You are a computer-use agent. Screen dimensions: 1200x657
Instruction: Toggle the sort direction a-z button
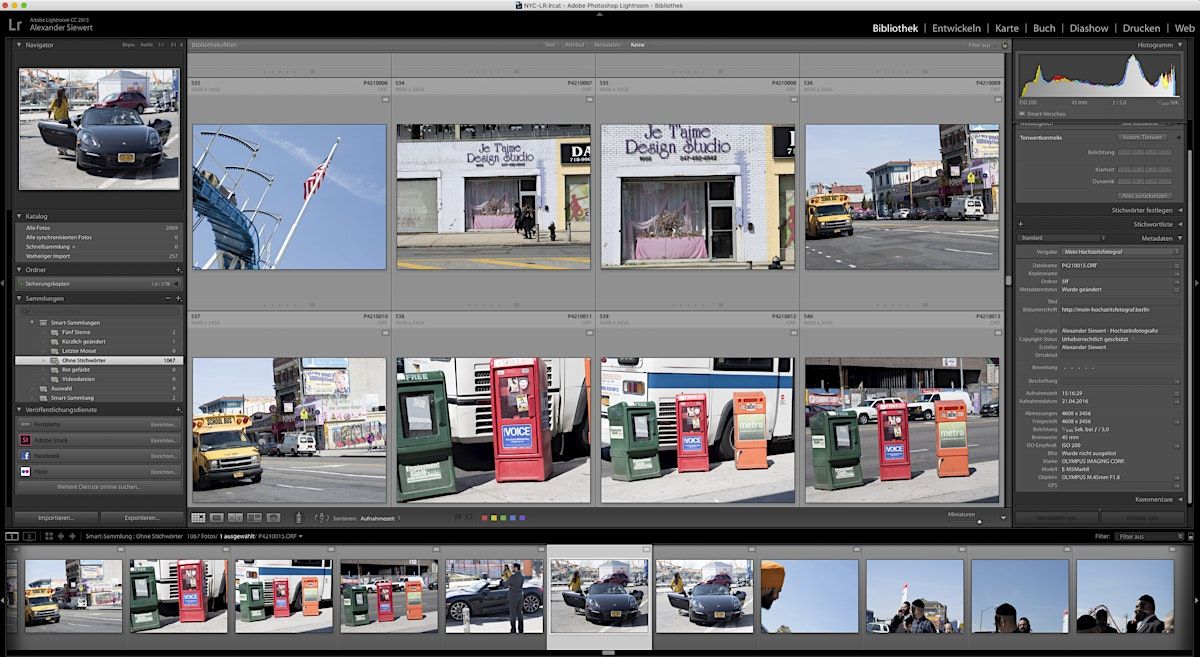pyautogui.click(x=321, y=518)
